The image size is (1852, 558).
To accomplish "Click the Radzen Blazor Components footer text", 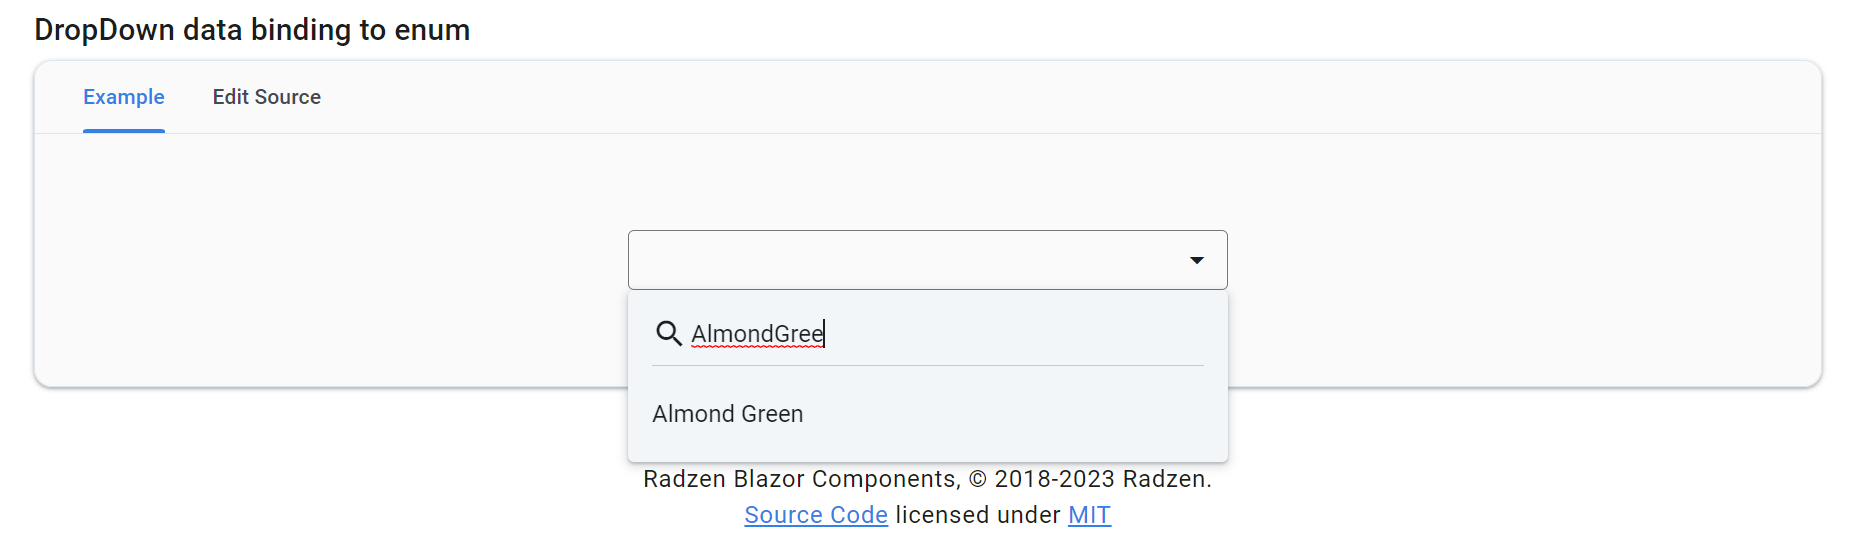I will click(800, 479).
